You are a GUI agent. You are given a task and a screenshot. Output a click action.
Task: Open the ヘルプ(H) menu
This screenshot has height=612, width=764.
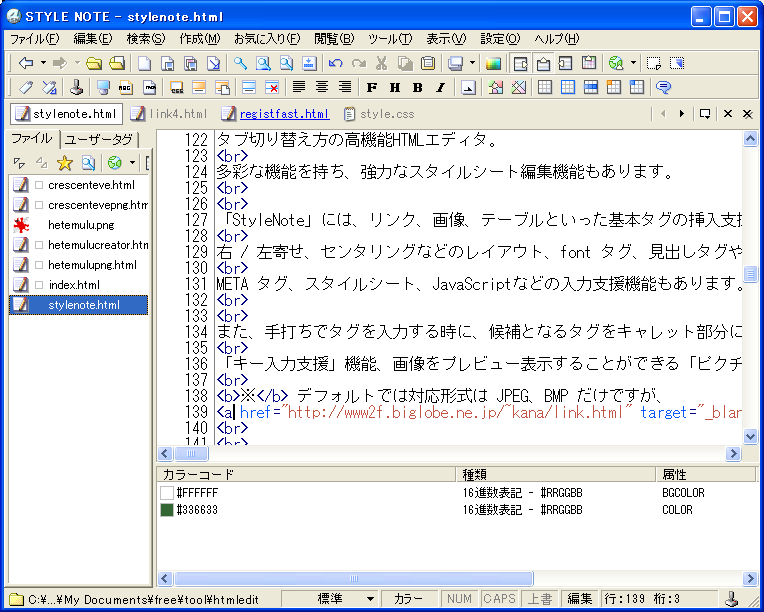tap(557, 39)
